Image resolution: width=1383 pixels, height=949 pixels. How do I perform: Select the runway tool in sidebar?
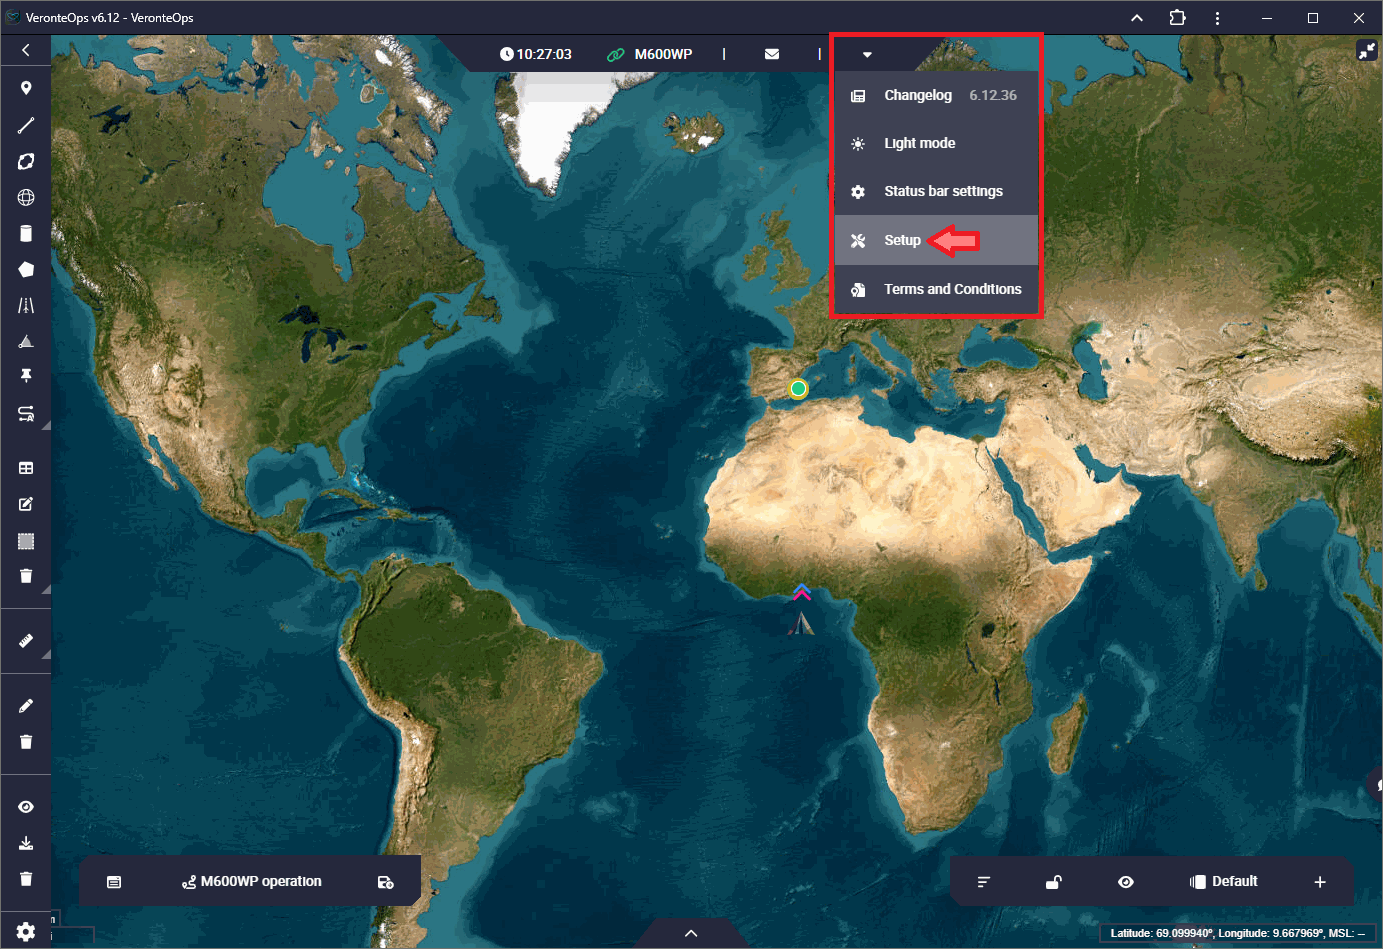pos(26,305)
